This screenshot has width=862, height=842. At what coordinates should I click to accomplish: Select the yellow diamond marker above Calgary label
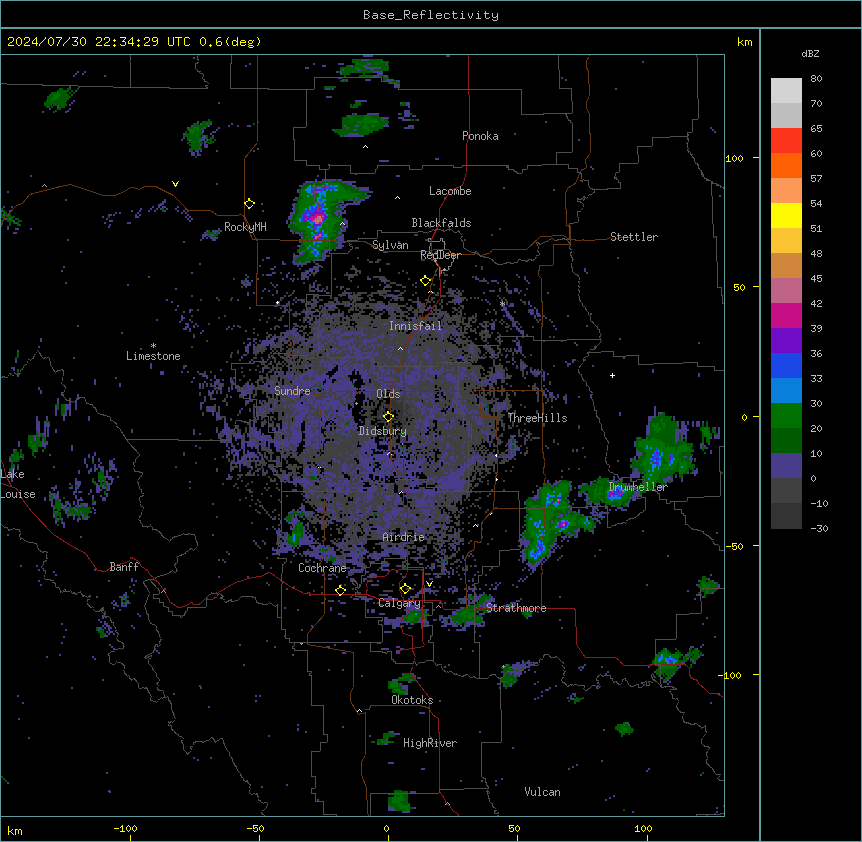[406, 589]
